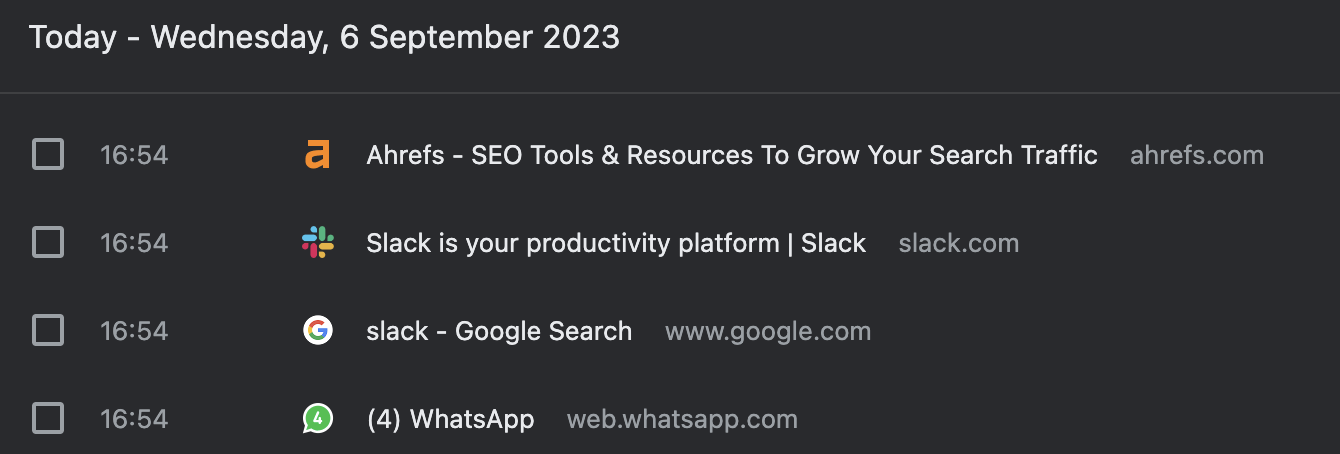Mark the WhatsApp history entry checkbox
Viewport: 1340px width, 454px height.
click(x=48, y=418)
